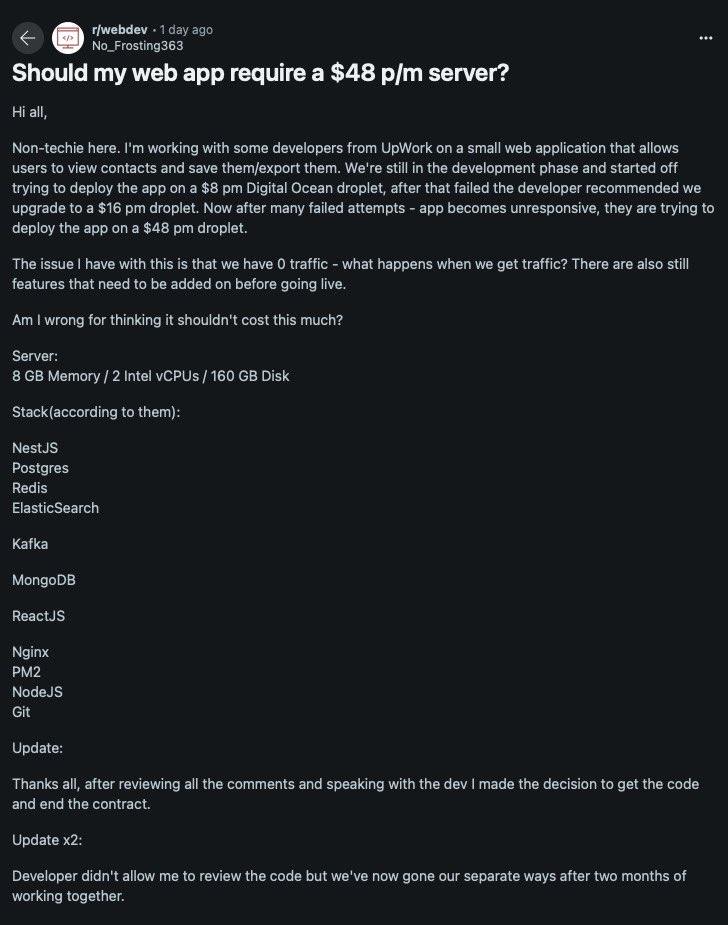Click the server specs line with 8 GB Memory
This screenshot has height=925, width=728.
[x=151, y=375]
